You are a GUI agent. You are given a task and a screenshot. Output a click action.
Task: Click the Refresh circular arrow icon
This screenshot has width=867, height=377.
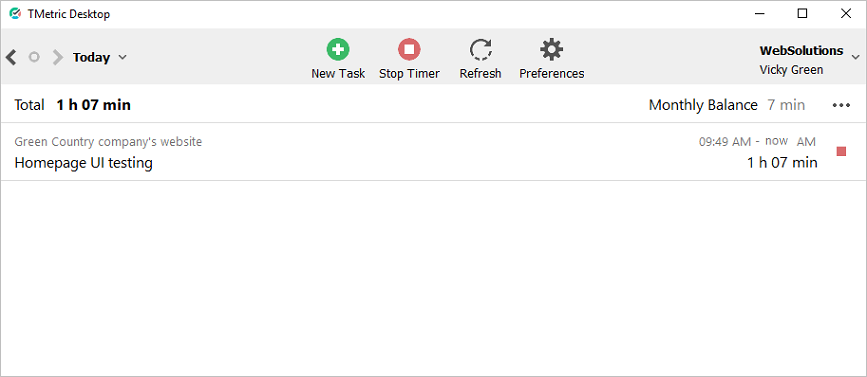[480, 49]
